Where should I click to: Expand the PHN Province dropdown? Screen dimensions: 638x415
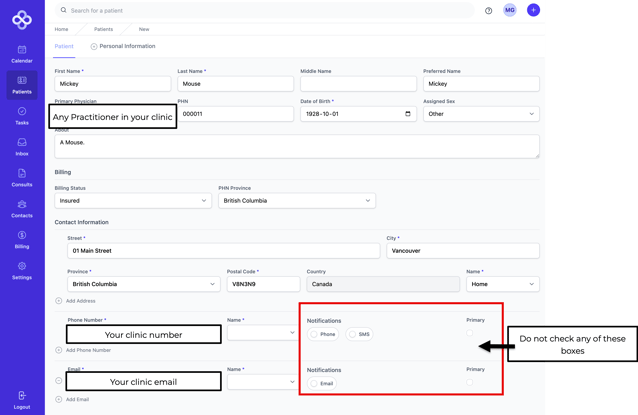[297, 200]
